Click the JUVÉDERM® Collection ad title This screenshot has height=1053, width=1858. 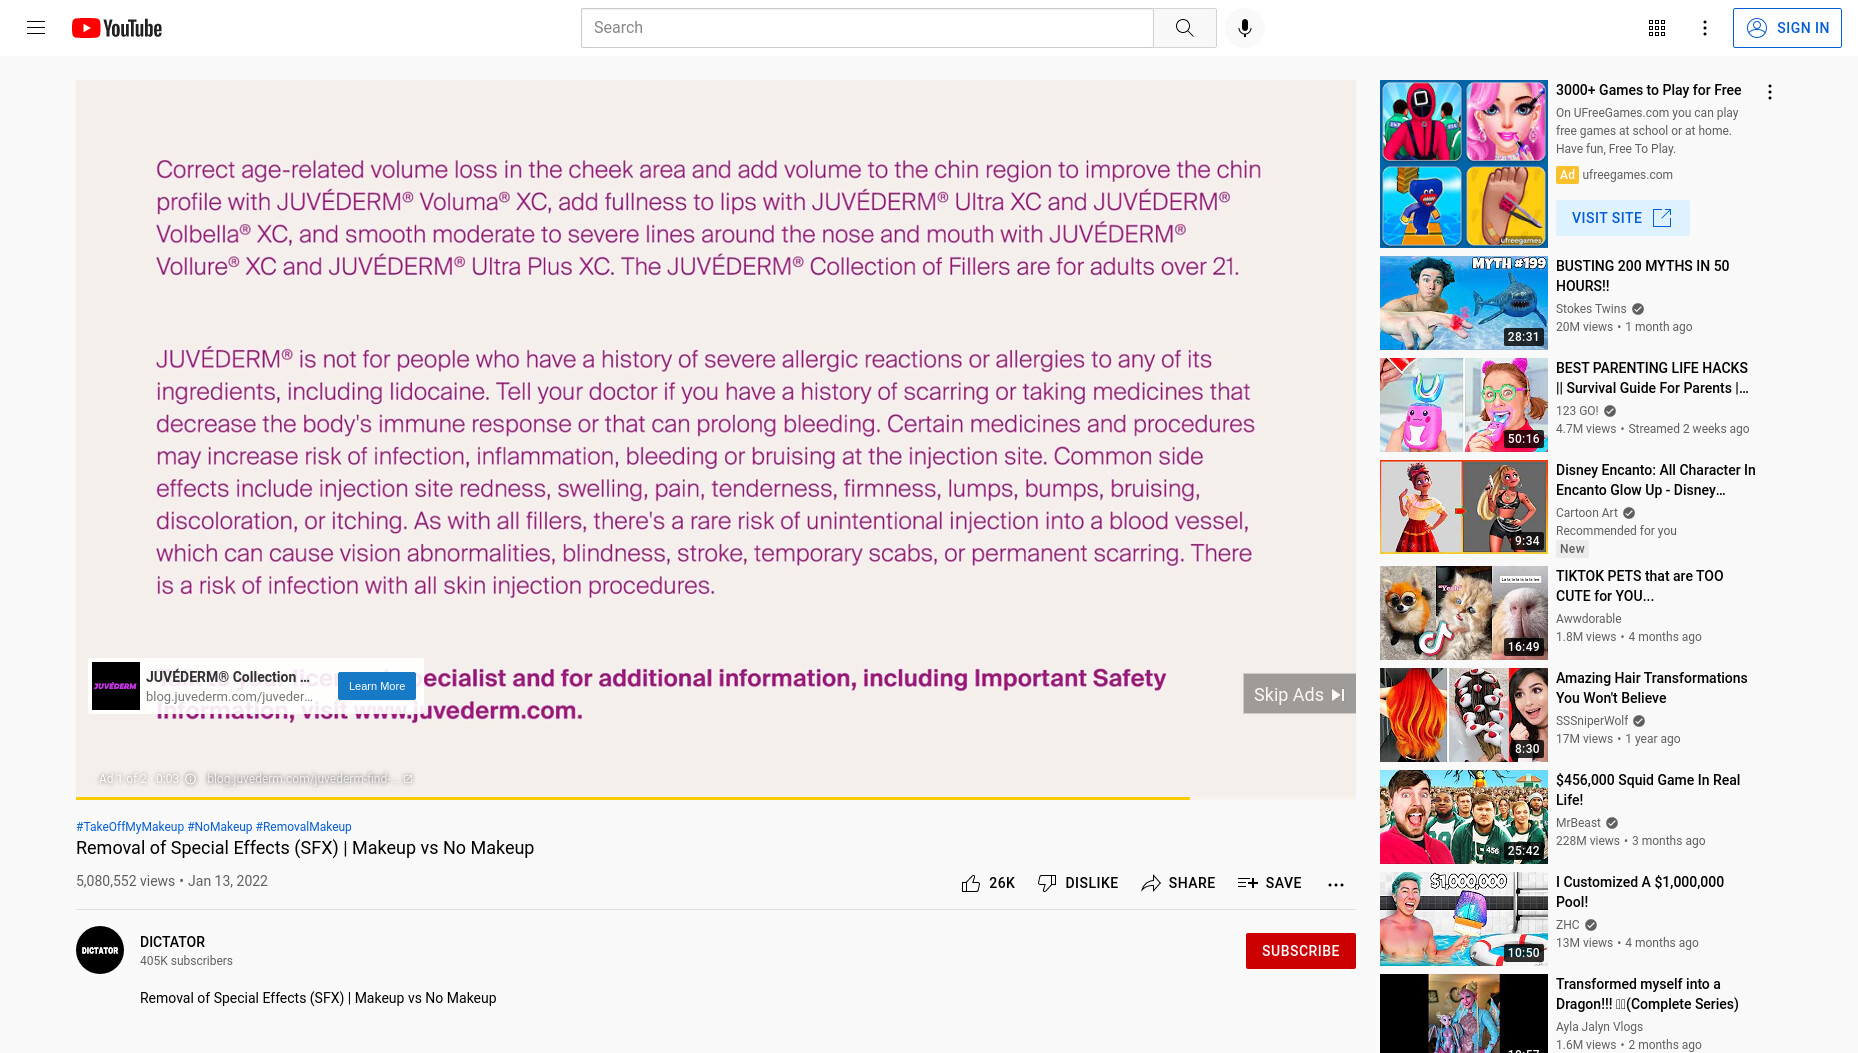point(227,677)
